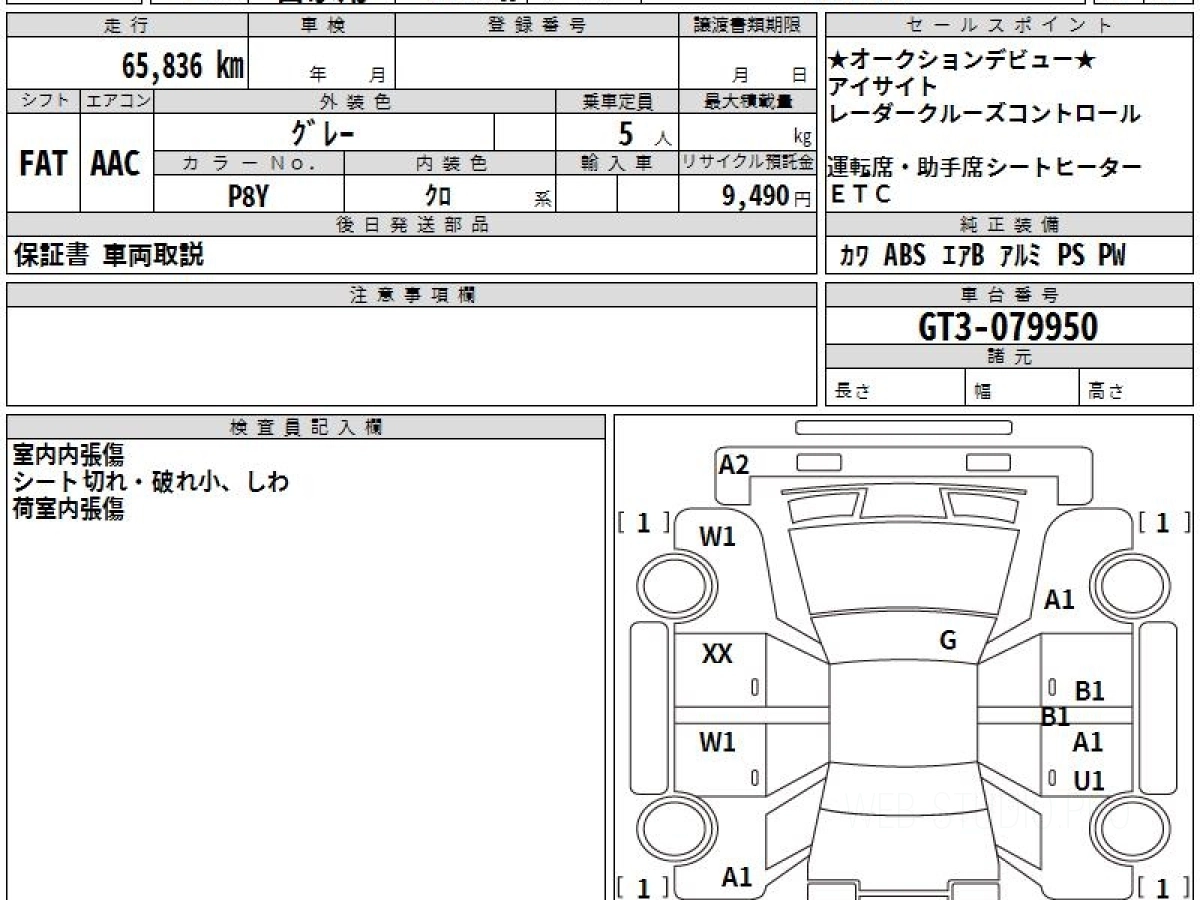Click the 長さ dimension label

(x=853, y=392)
